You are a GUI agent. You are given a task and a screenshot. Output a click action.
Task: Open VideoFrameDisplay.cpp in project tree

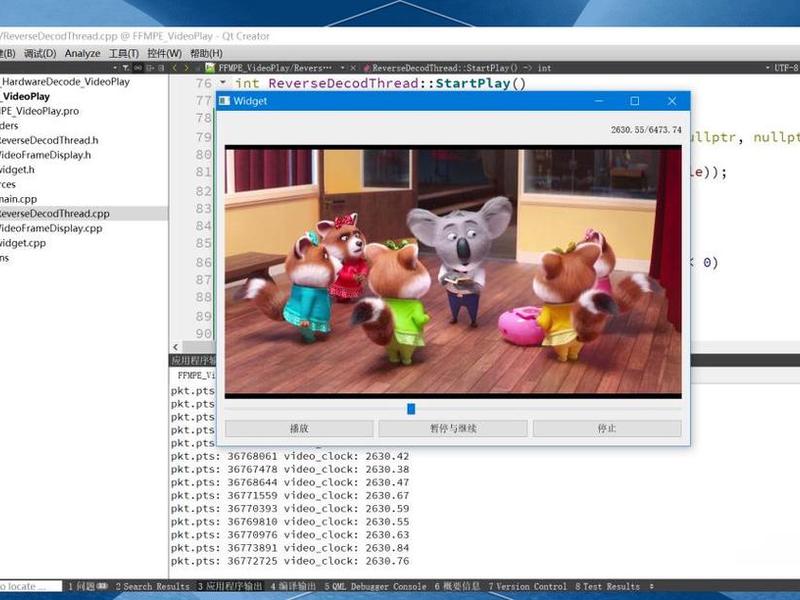click(x=51, y=228)
